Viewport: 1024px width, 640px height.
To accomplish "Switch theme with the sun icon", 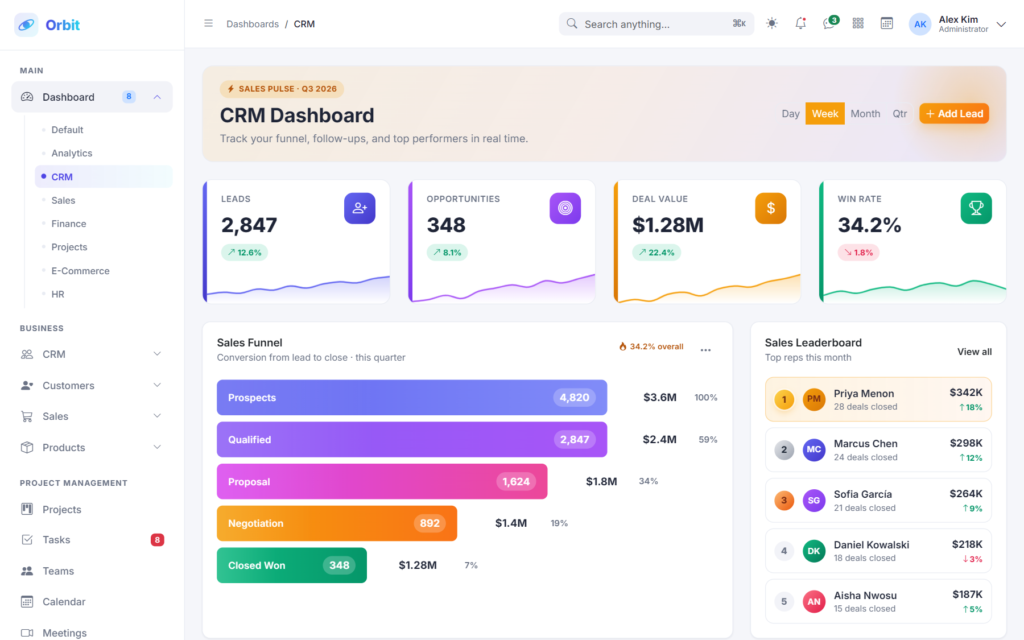I will pos(772,24).
